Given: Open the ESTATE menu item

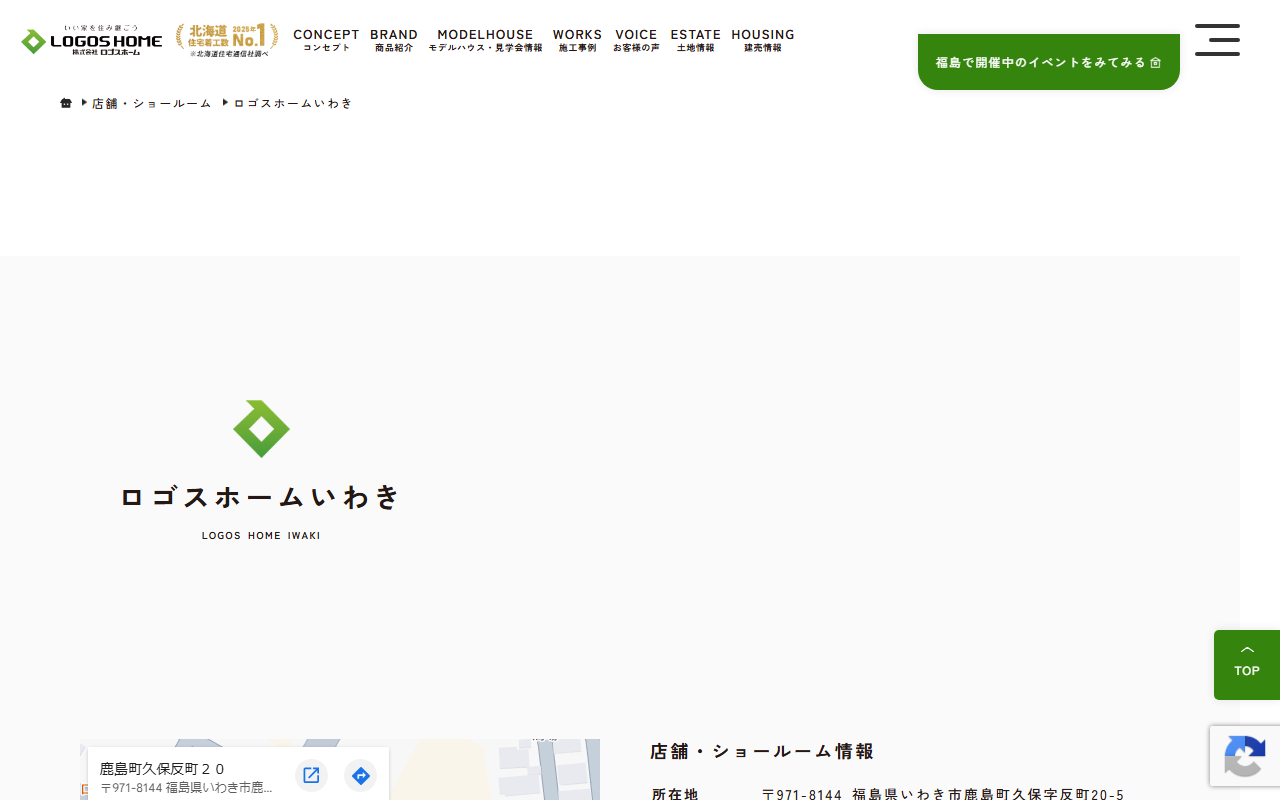Looking at the screenshot, I should tap(695, 40).
